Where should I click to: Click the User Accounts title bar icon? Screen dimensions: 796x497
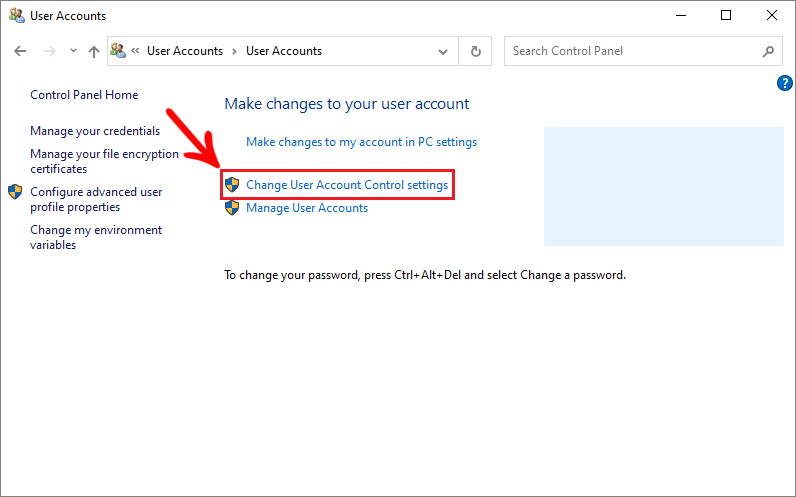coord(17,15)
